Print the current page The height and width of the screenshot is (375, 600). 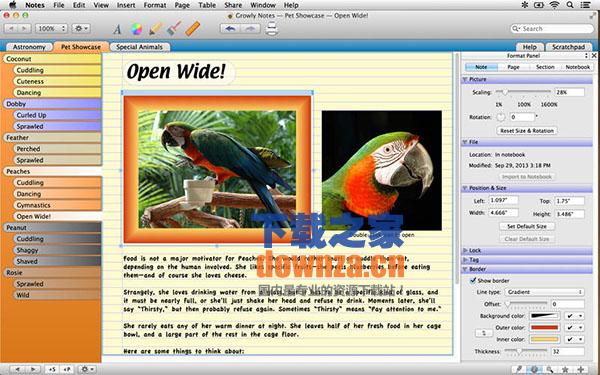point(272,29)
